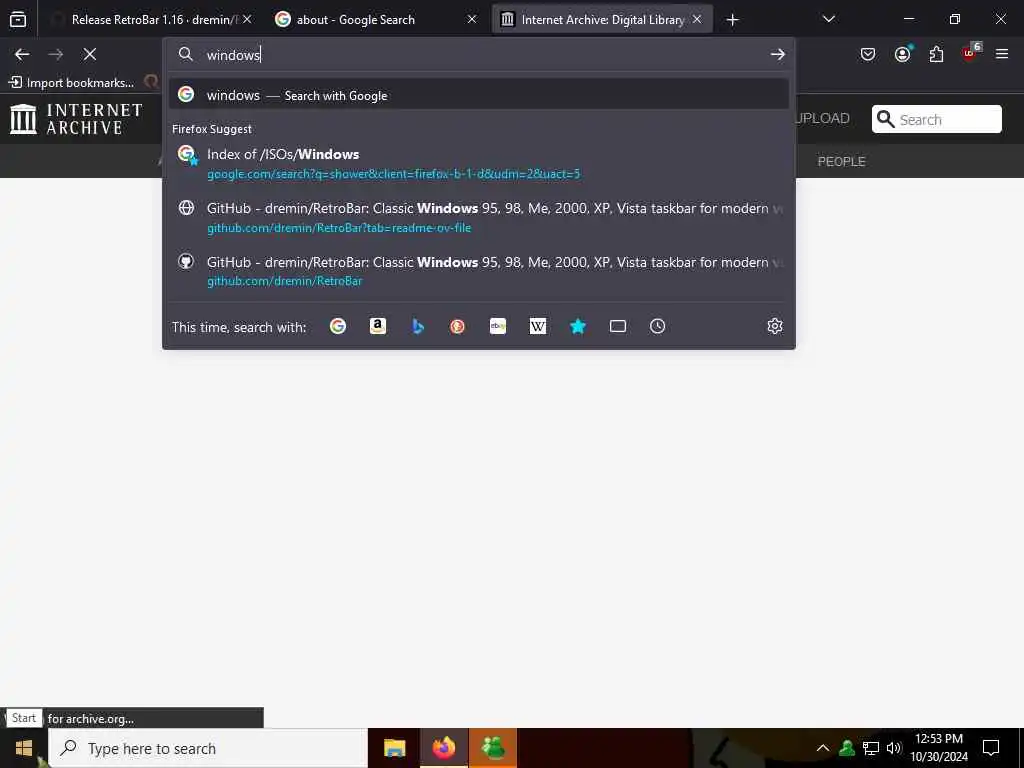The width and height of the screenshot is (1024, 768).
Task: Open the volume speaker icon
Action: tap(894, 748)
